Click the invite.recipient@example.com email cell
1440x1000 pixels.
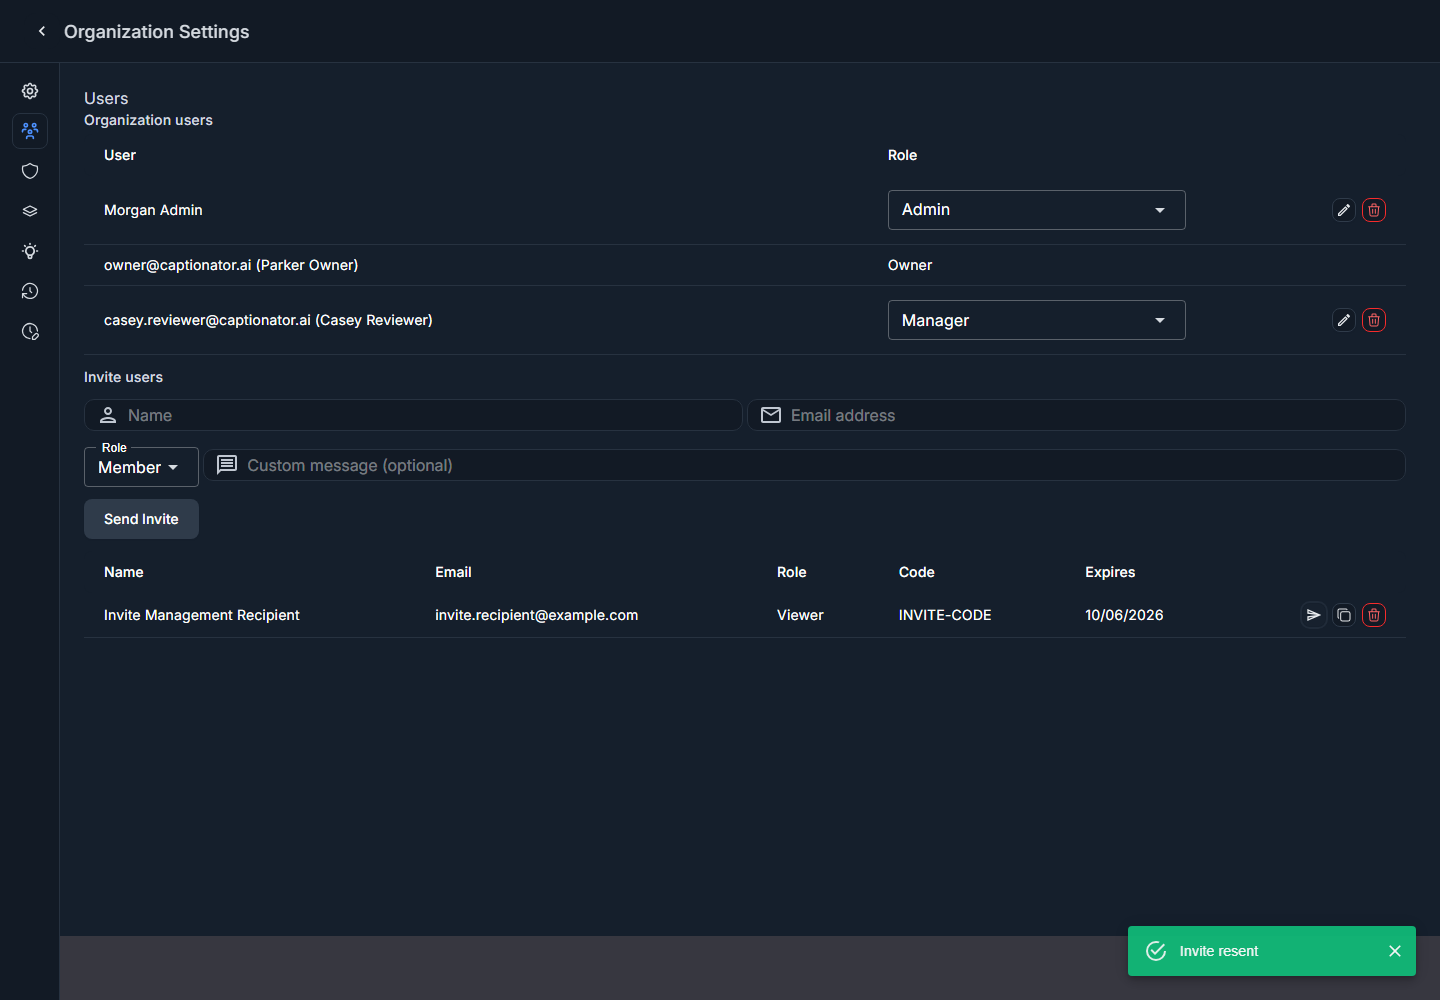pyautogui.click(x=536, y=615)
